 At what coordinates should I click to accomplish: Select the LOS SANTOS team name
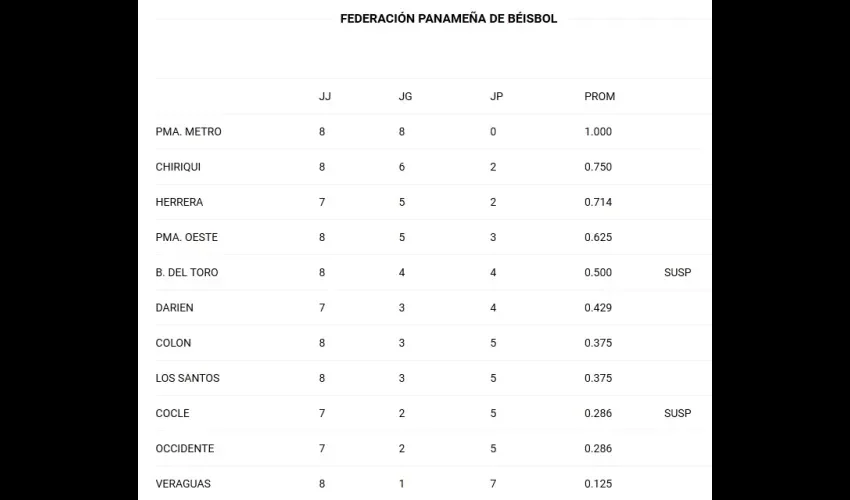(x=188, y=379)
